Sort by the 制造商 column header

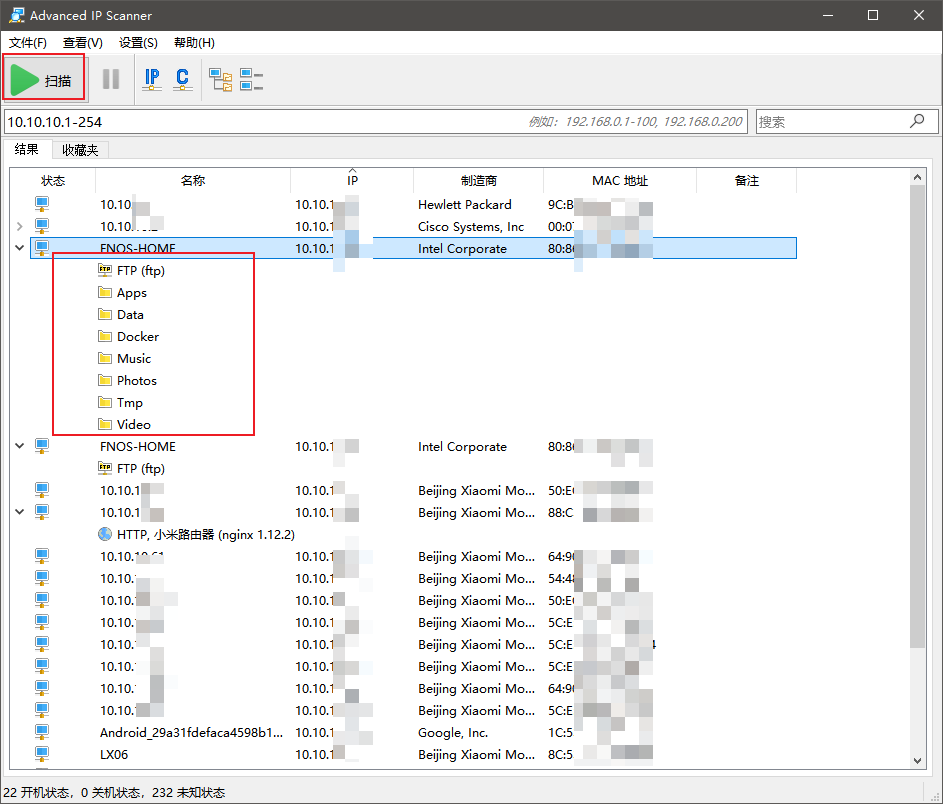tap(479, 180)
